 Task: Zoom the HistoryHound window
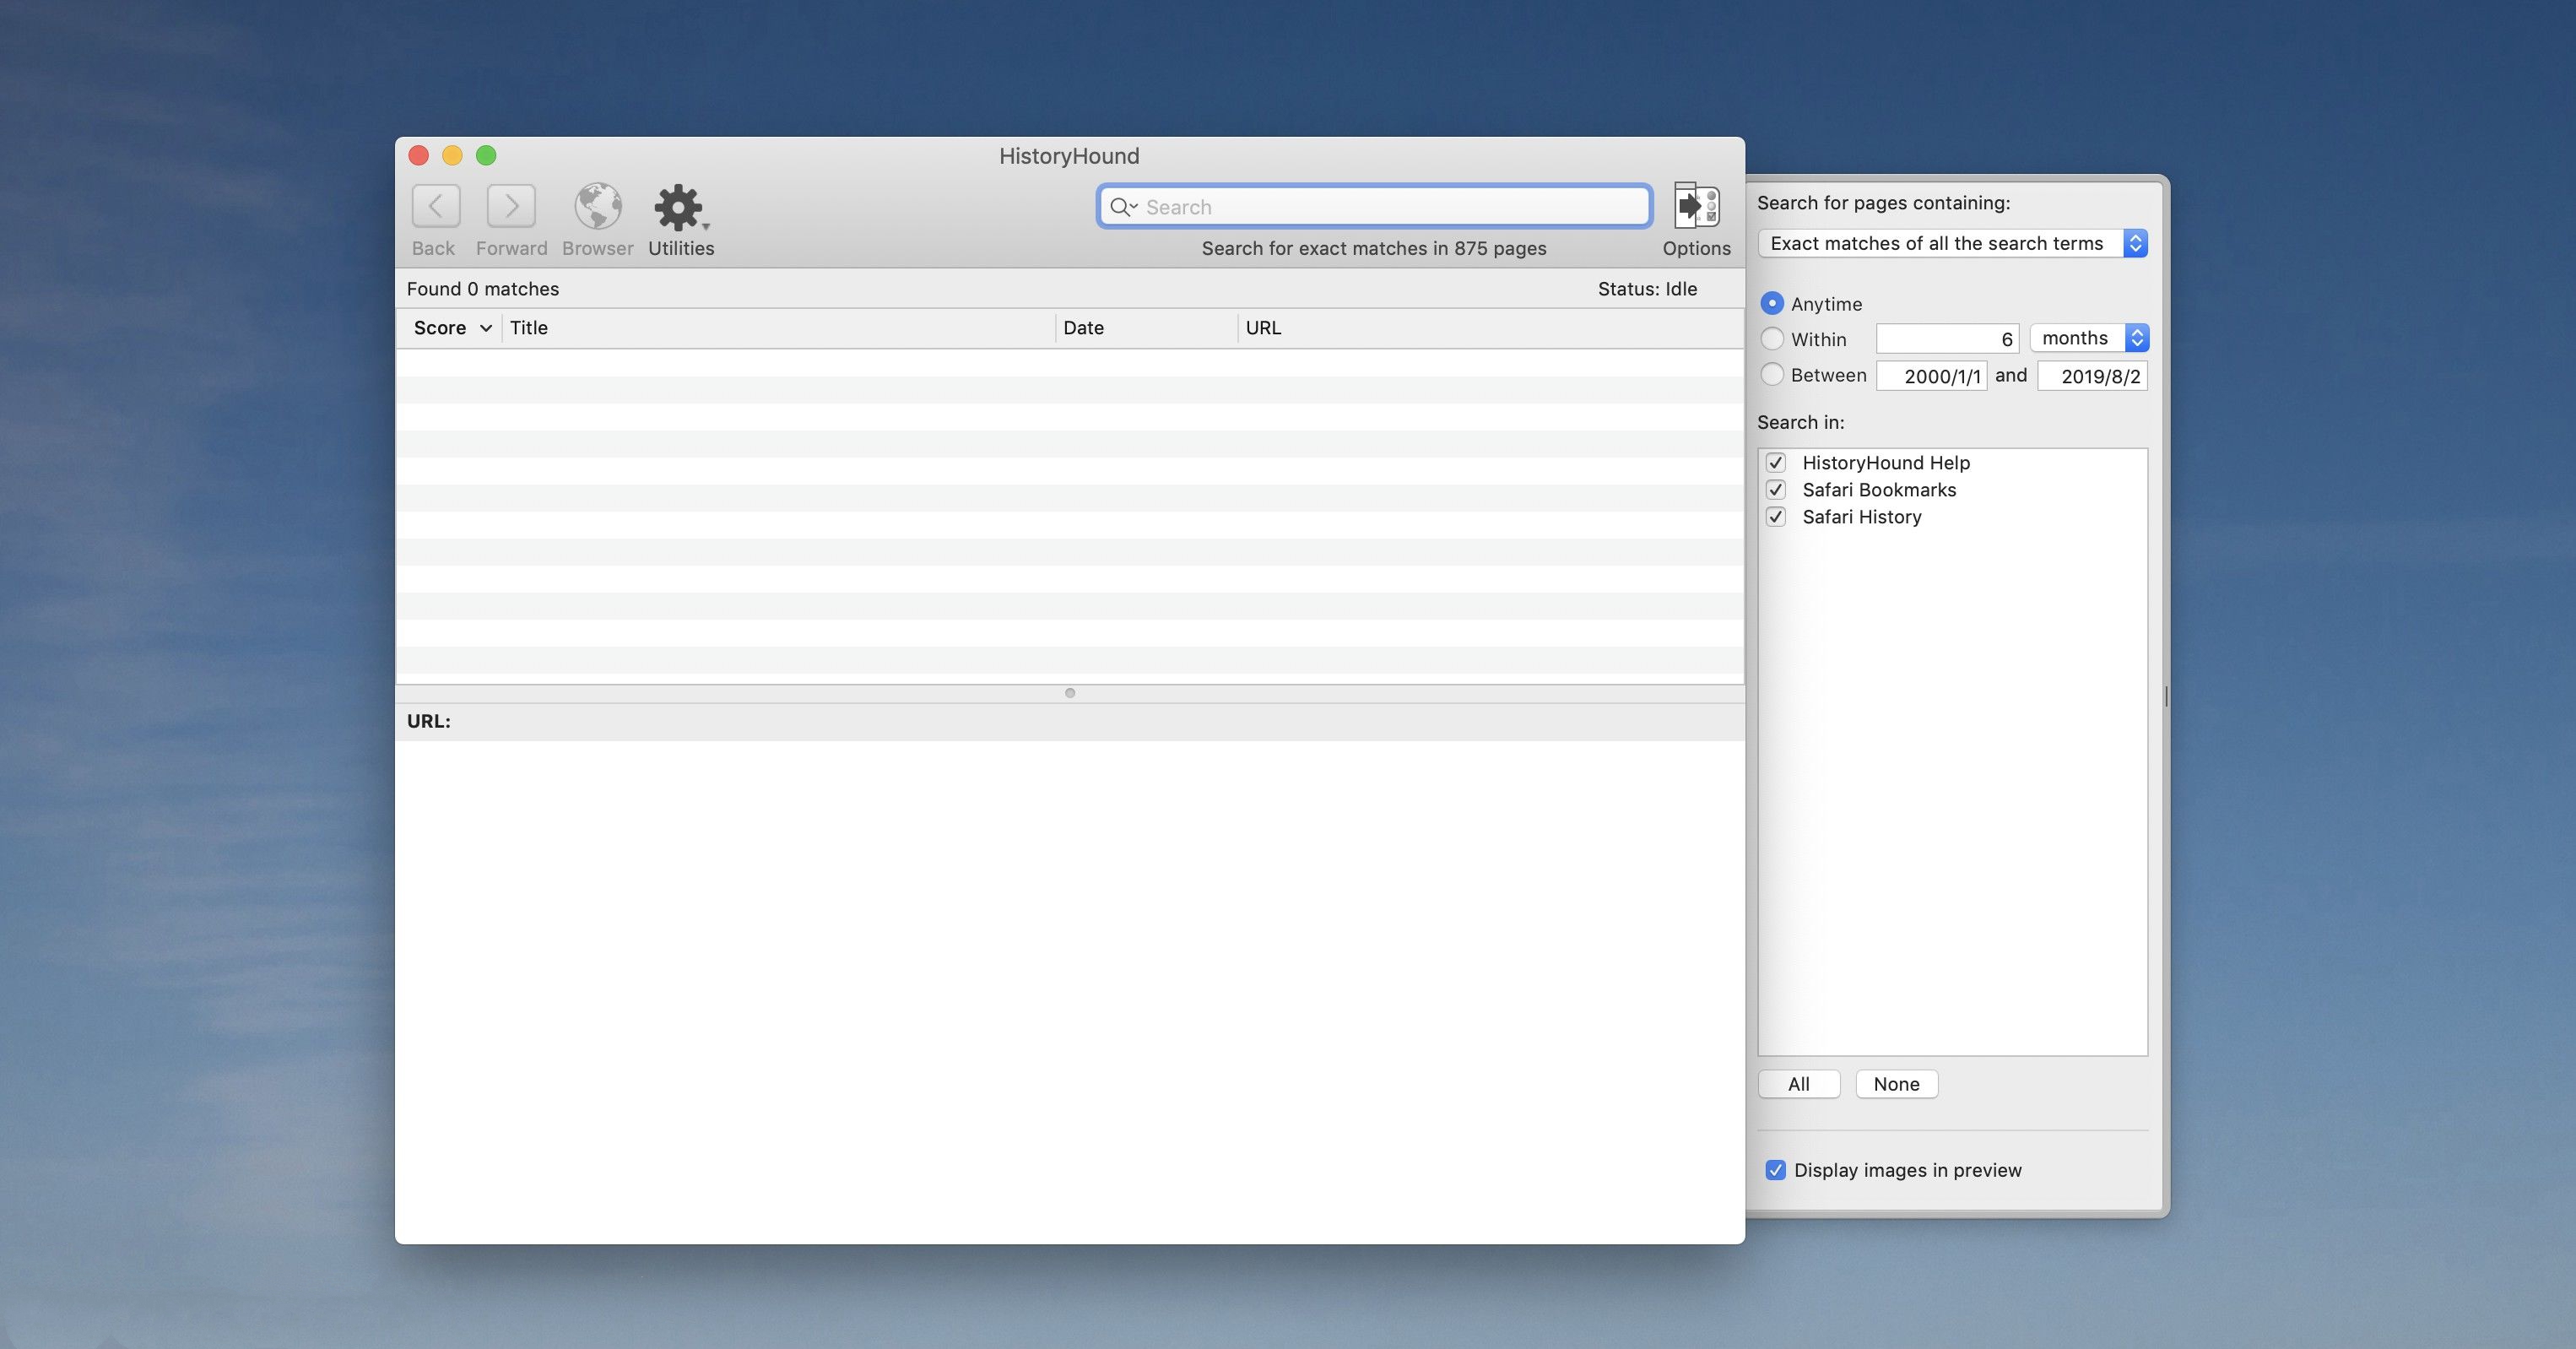coord(486,155)
